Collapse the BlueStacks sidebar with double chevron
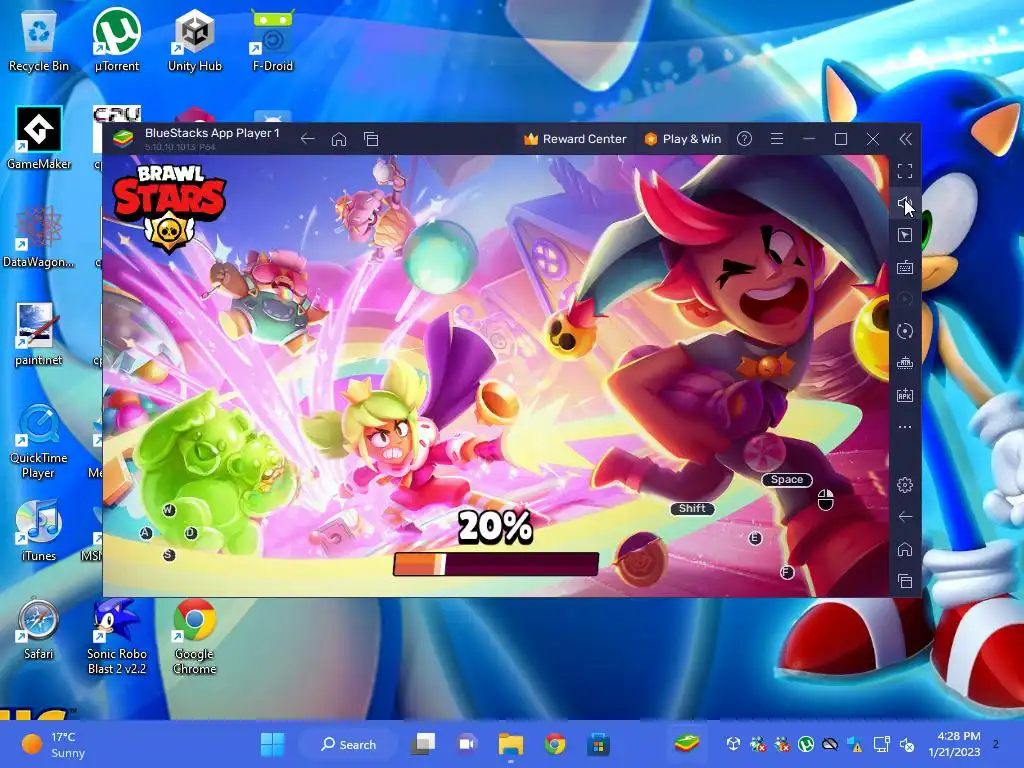 click(905, 139)
